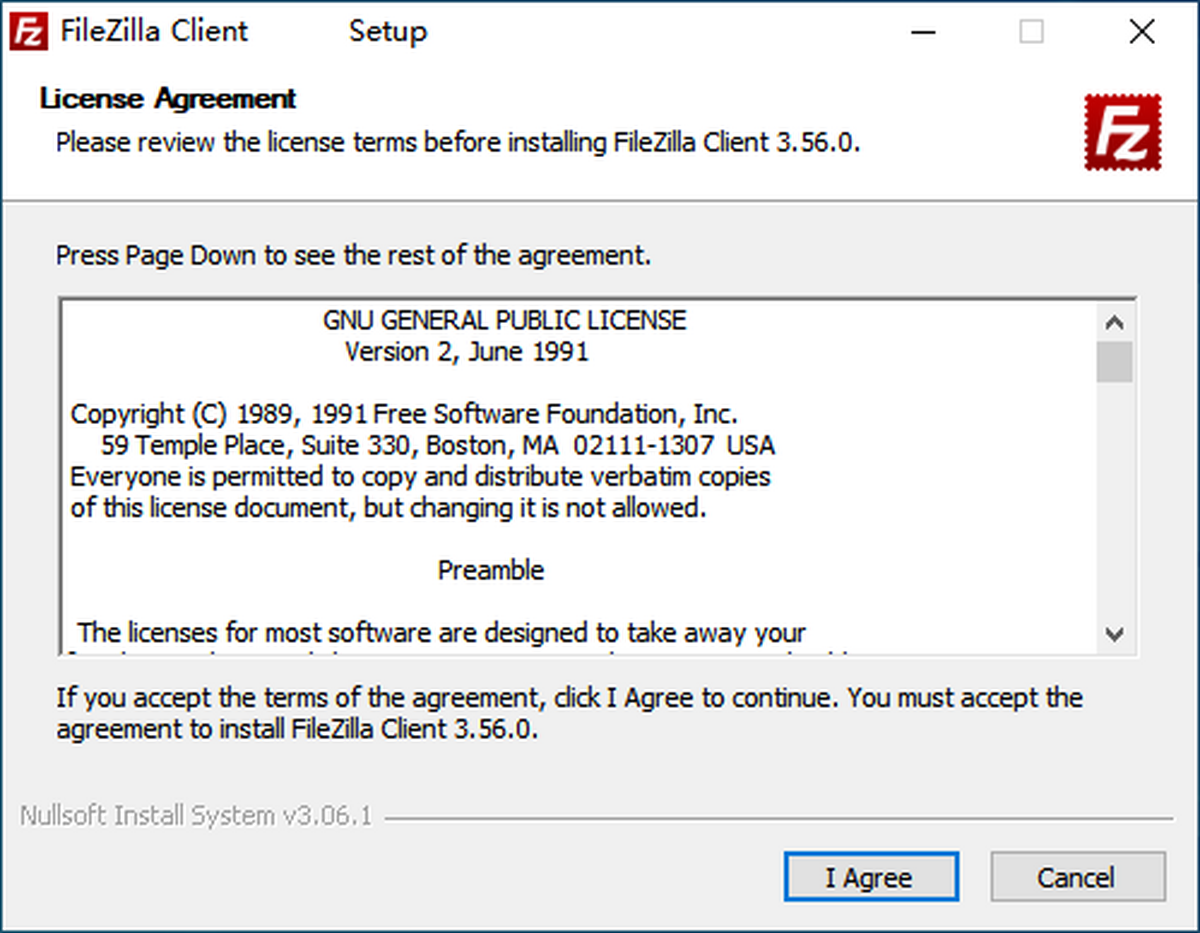Select the License Agreement heading
The width and height of the screenshot is (1200, 933).
tap(165, 98)
